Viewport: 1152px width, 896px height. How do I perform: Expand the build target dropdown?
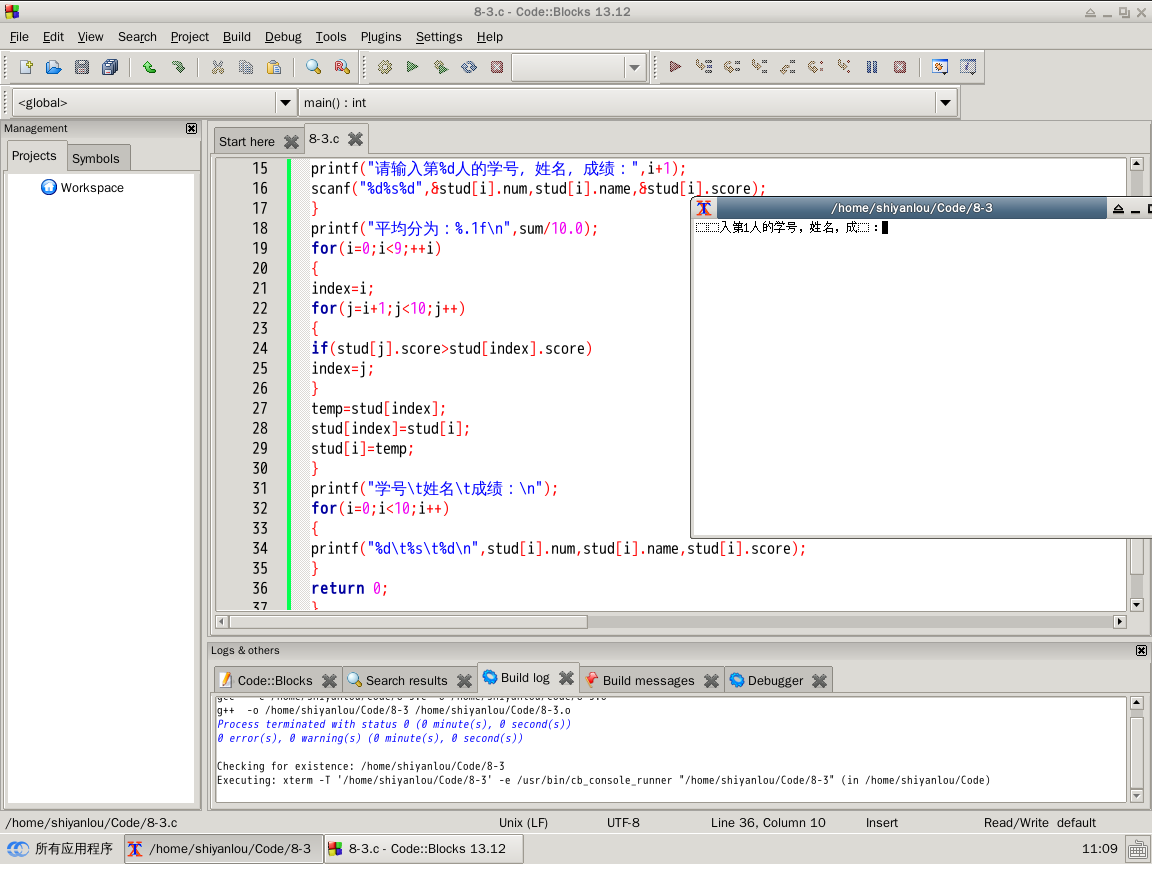click(x=634, y=68)
